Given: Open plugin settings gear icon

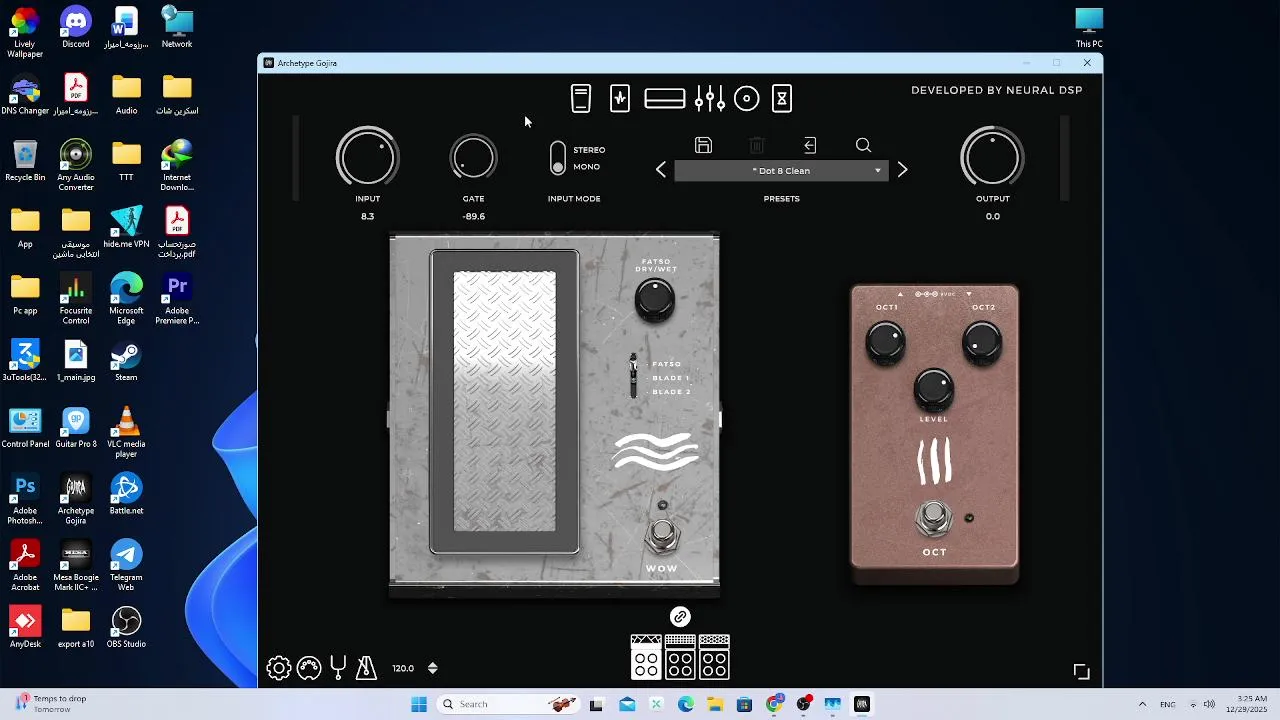Looking at the screenshot, I should coord(279,668).
